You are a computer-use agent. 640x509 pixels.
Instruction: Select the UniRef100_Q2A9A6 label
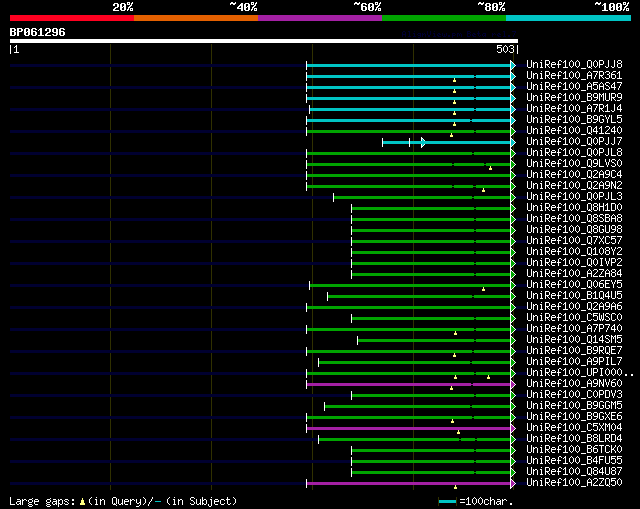pyautogui.click(x=574, y=307)
